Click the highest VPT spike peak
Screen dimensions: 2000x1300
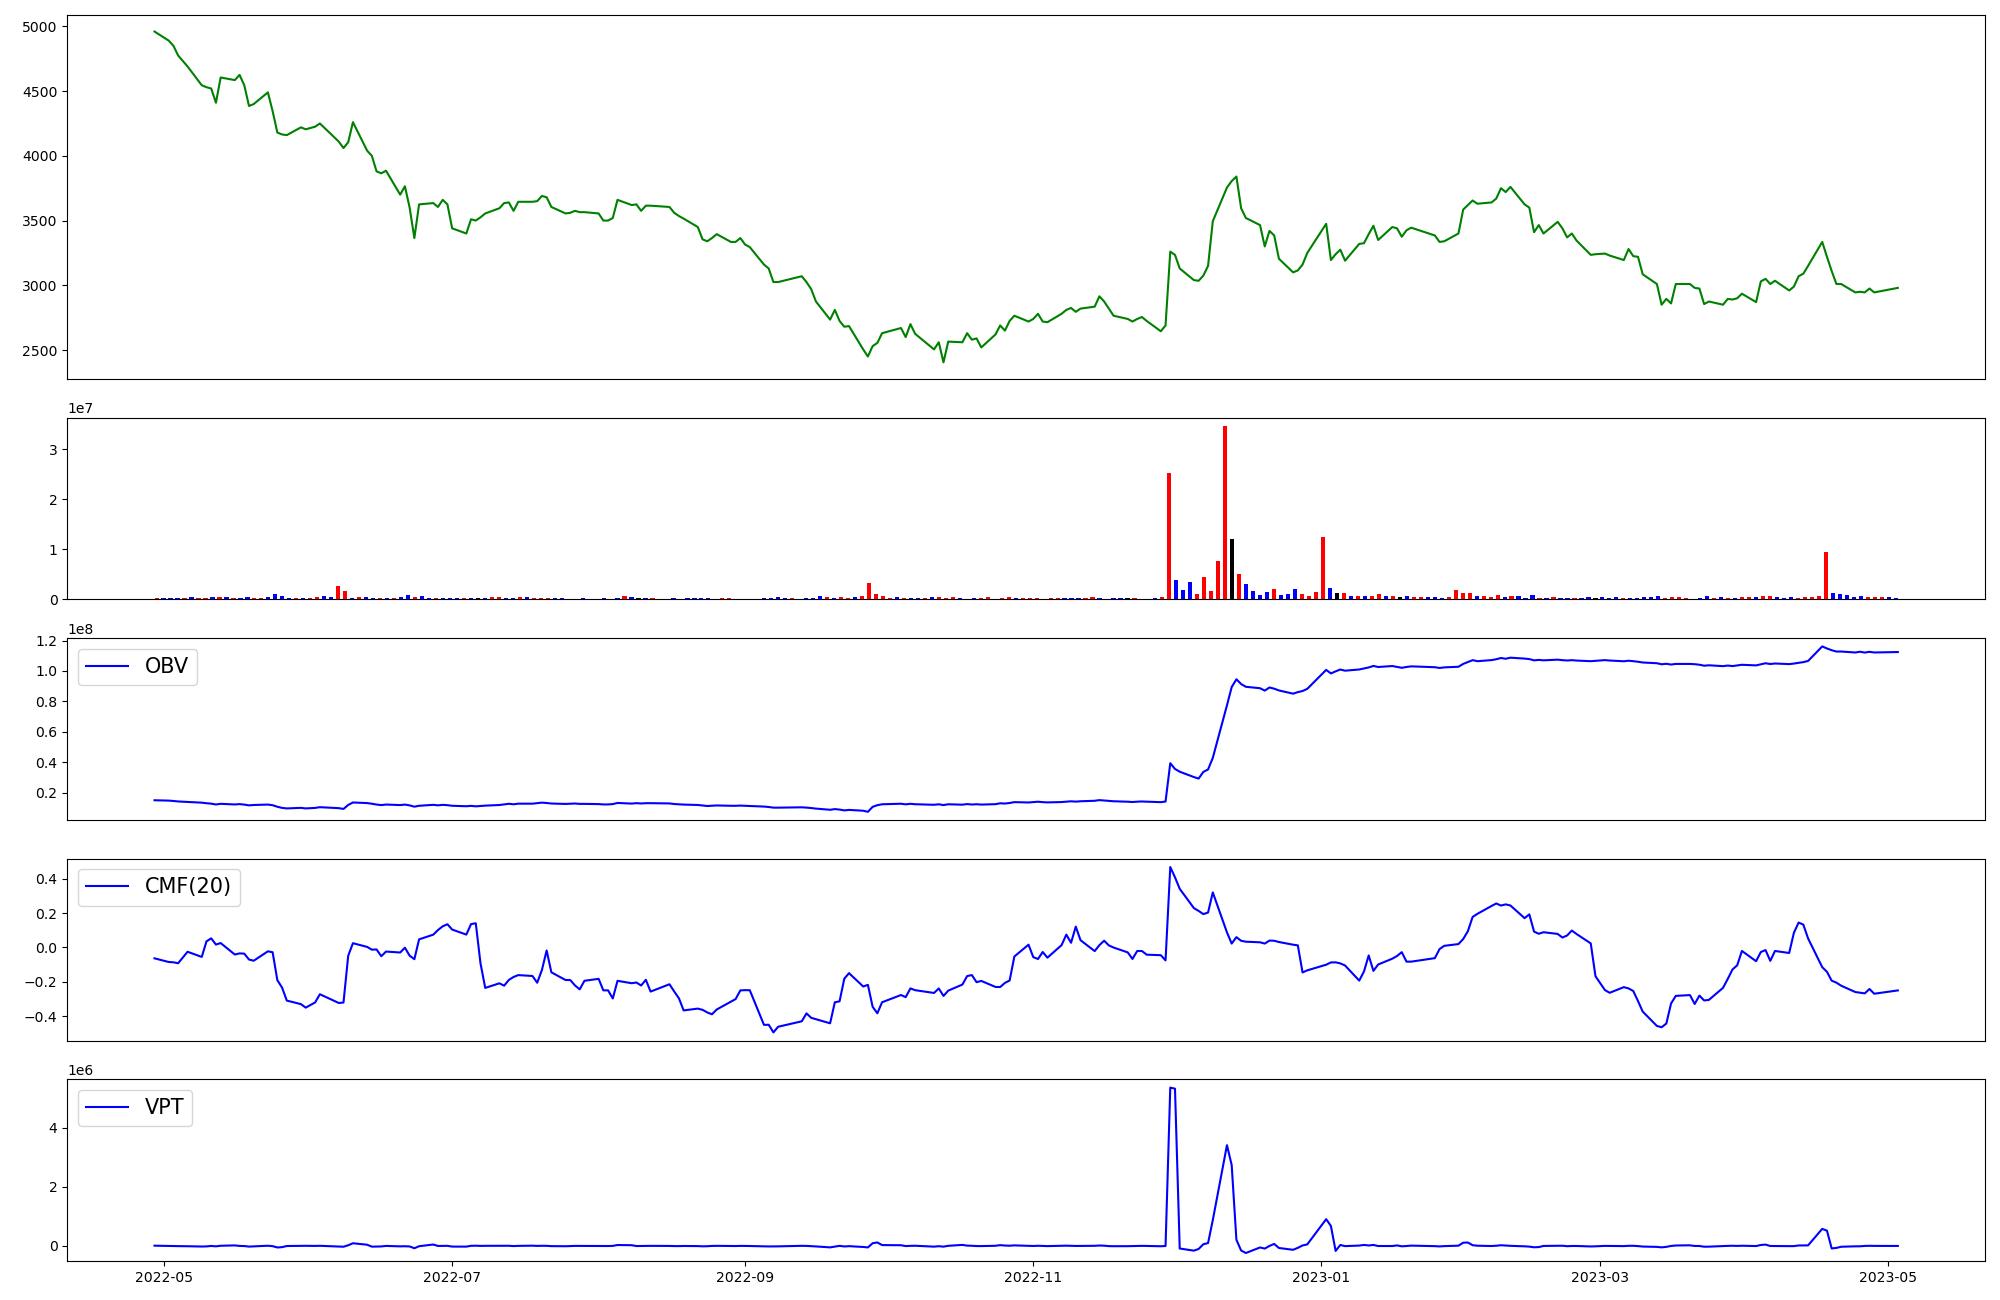[x=1171, y=1088]
